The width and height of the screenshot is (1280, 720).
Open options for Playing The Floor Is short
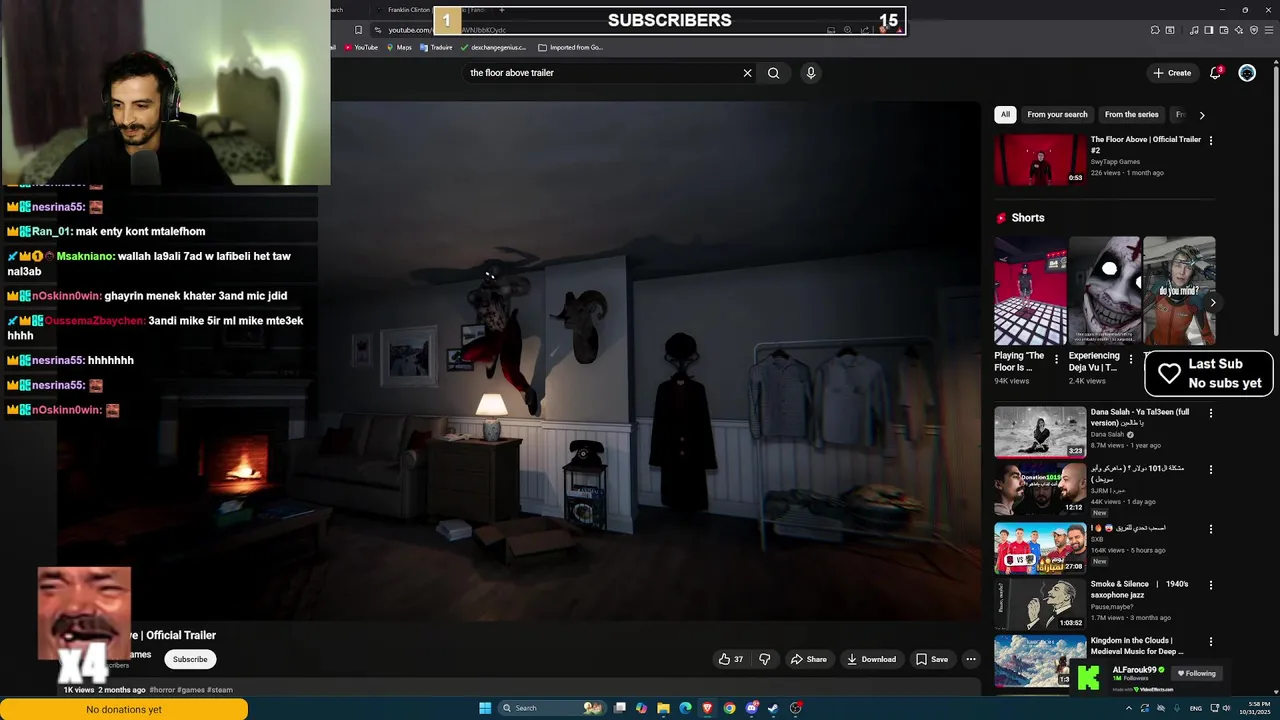point(1057,359)
